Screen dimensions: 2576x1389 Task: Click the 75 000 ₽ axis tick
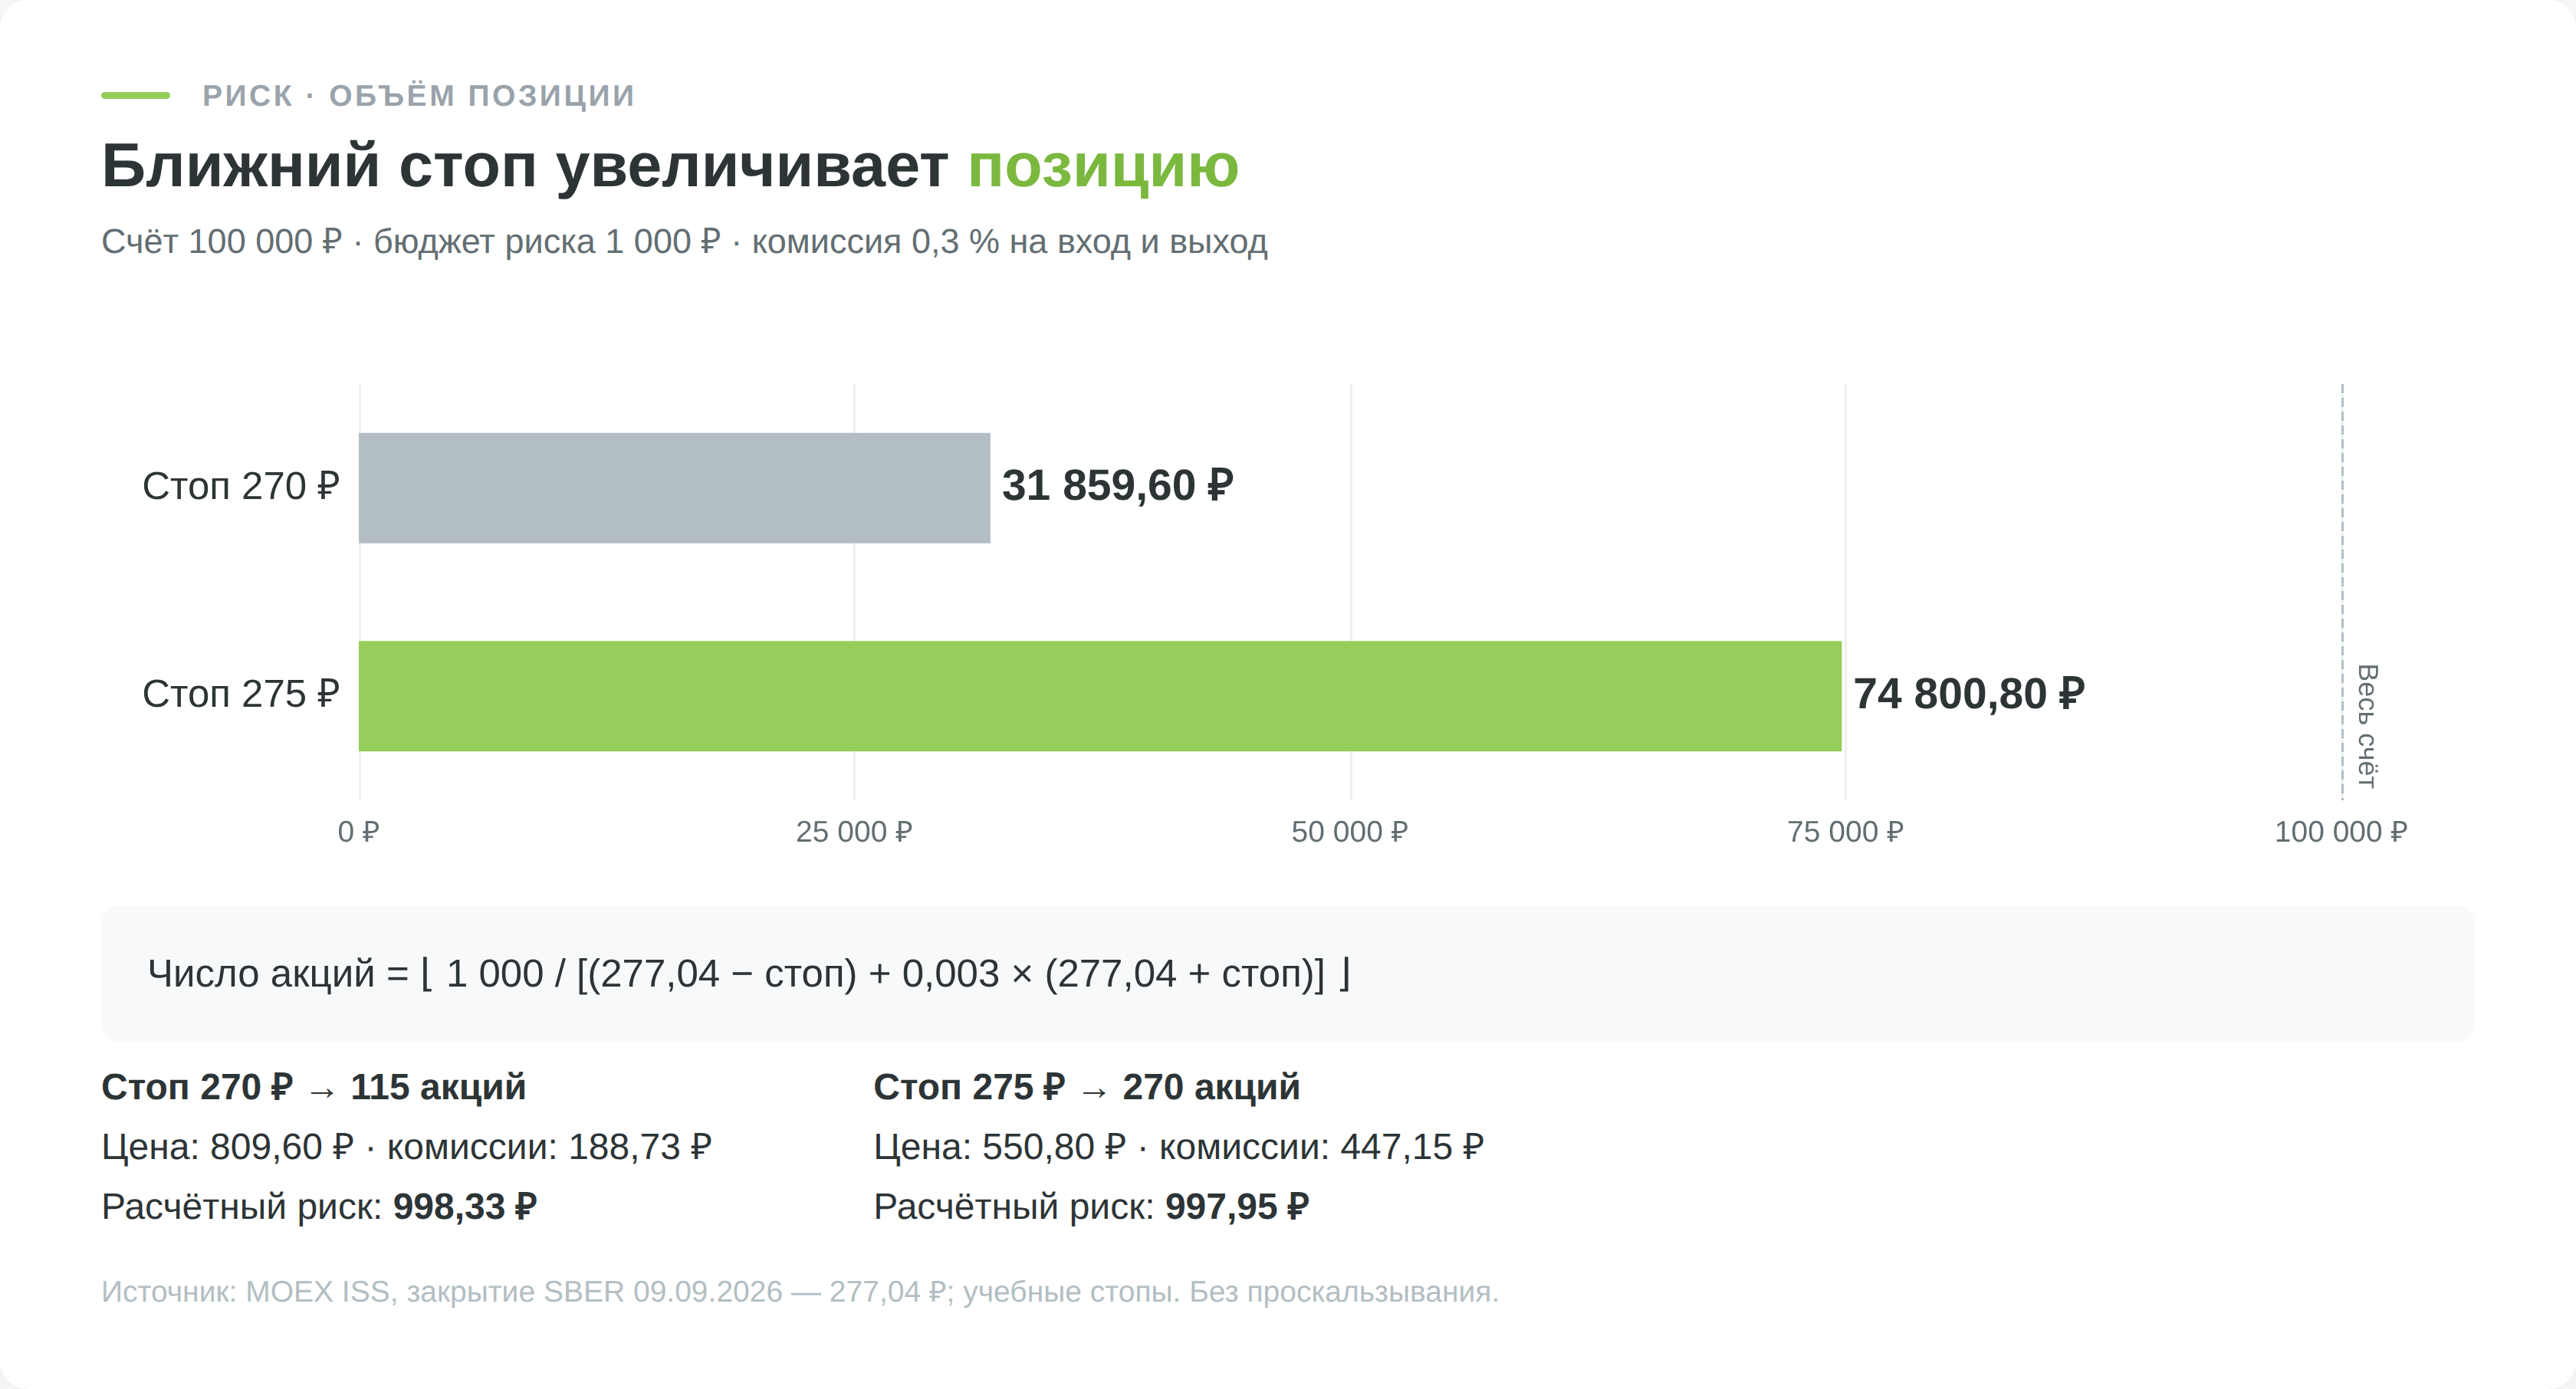click(x=1845, y=832)
